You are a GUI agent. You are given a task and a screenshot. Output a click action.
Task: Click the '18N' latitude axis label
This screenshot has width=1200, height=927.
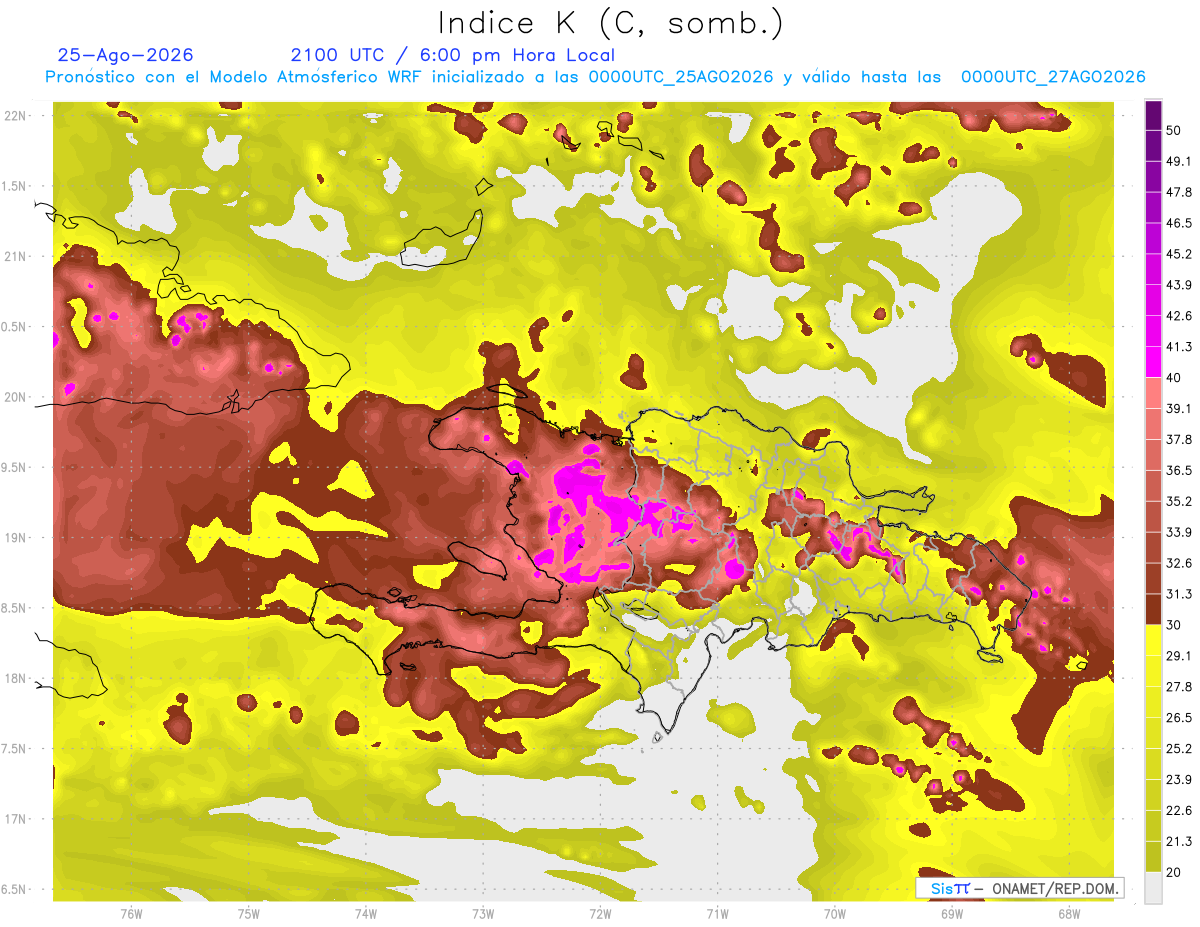[15, 678]
